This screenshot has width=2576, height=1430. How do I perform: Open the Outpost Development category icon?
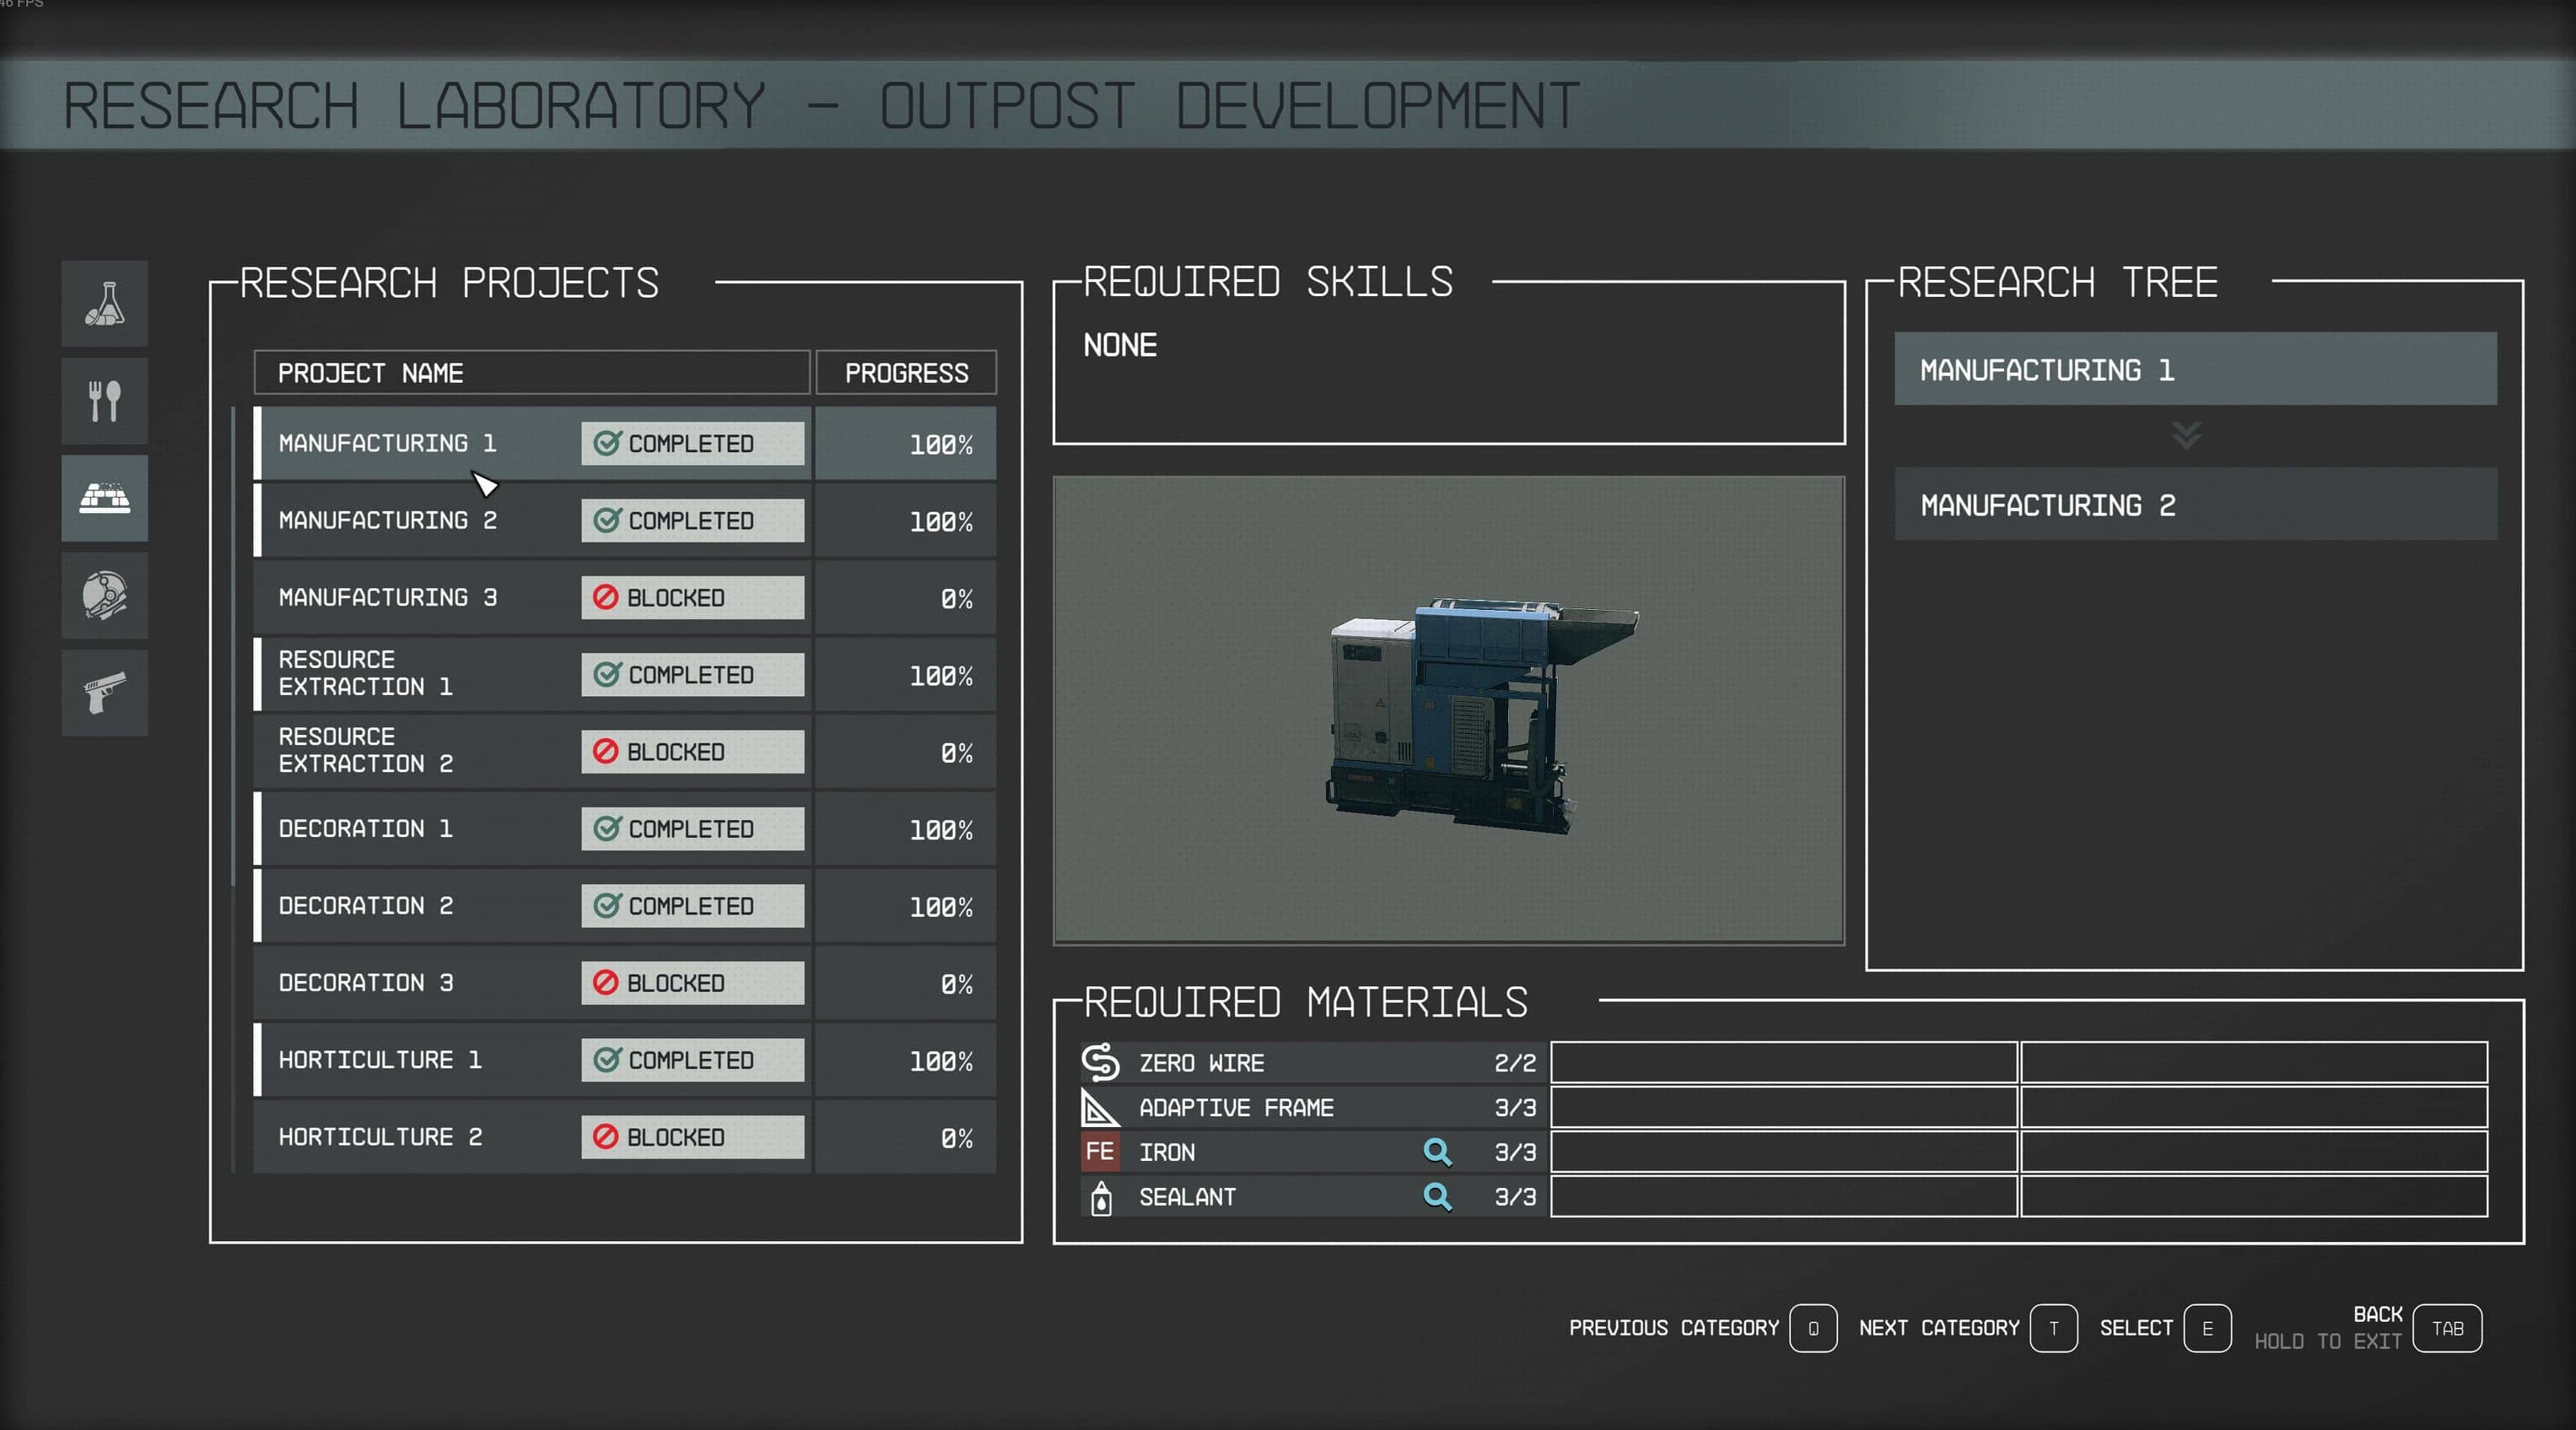[104, 498]
